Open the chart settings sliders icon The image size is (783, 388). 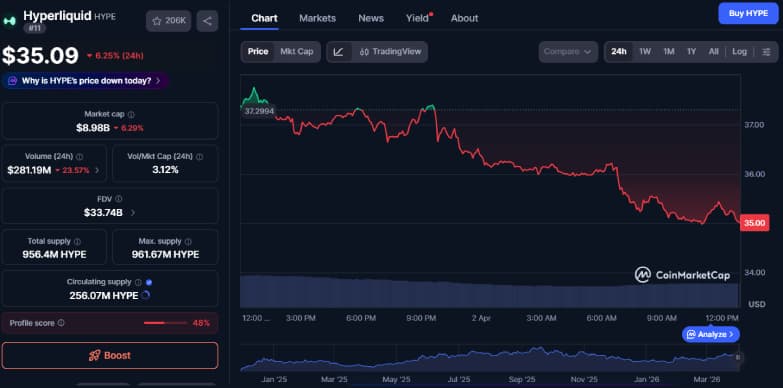(766, 52)
